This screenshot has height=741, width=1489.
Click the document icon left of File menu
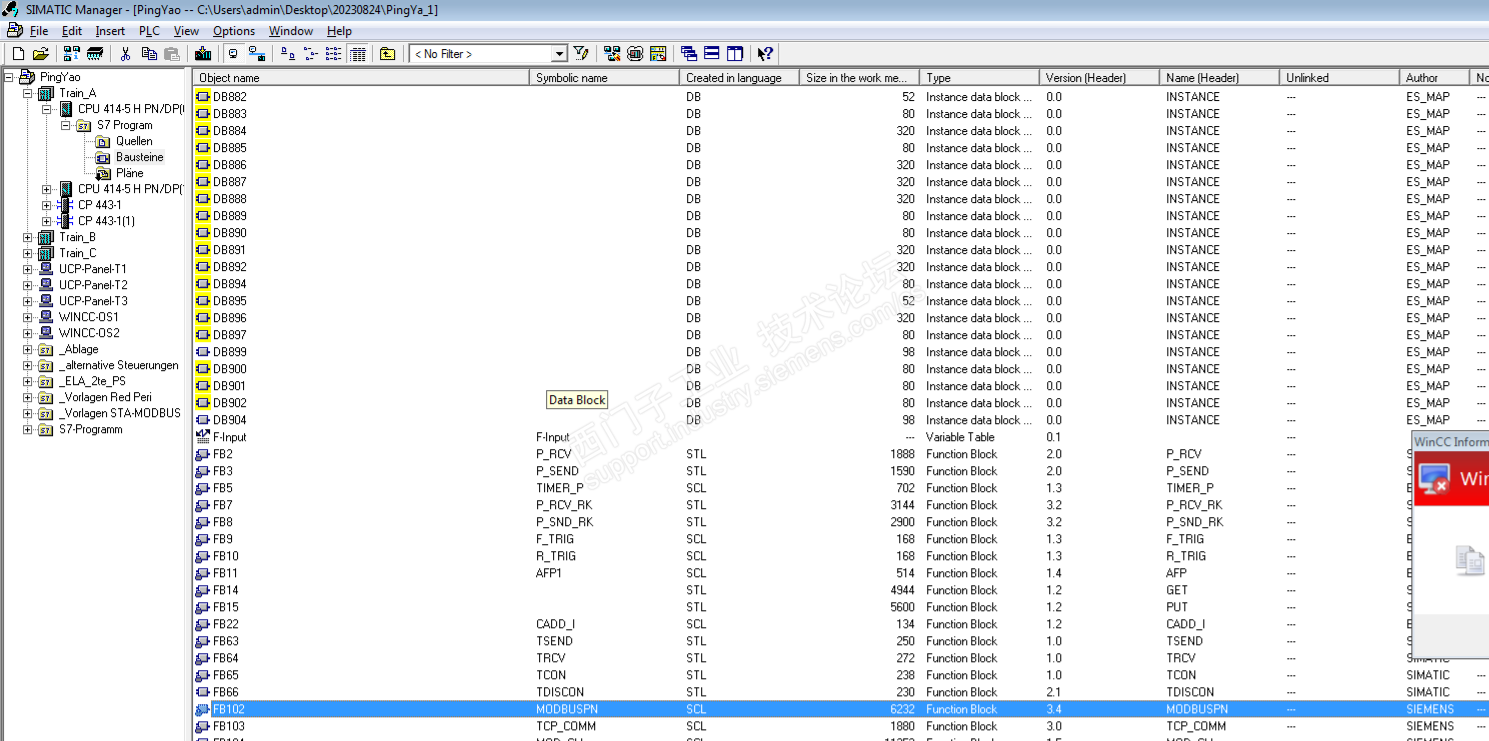point(15,31)
